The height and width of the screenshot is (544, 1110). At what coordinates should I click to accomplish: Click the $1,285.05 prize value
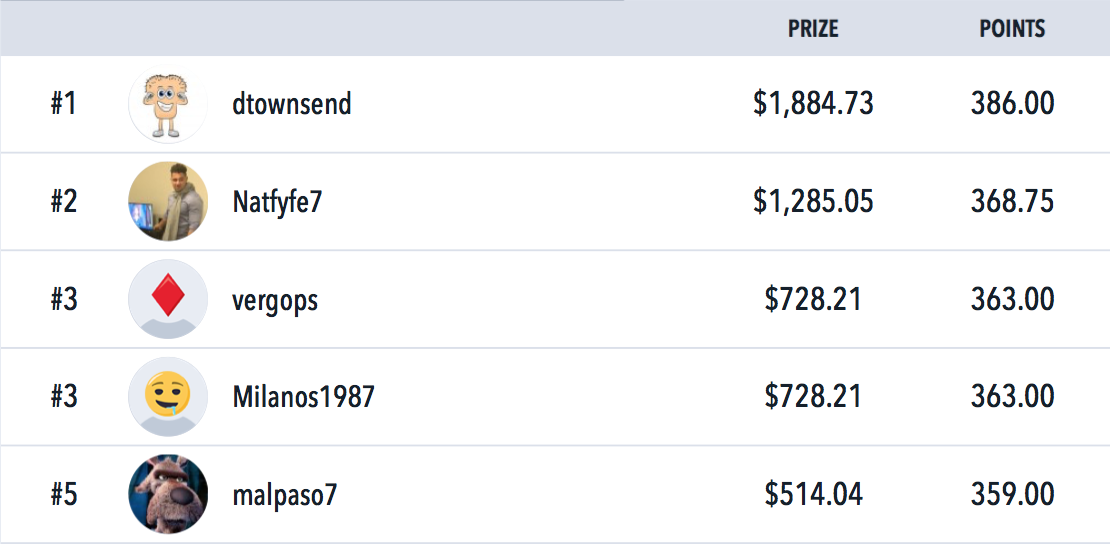[x=813, y=203]
